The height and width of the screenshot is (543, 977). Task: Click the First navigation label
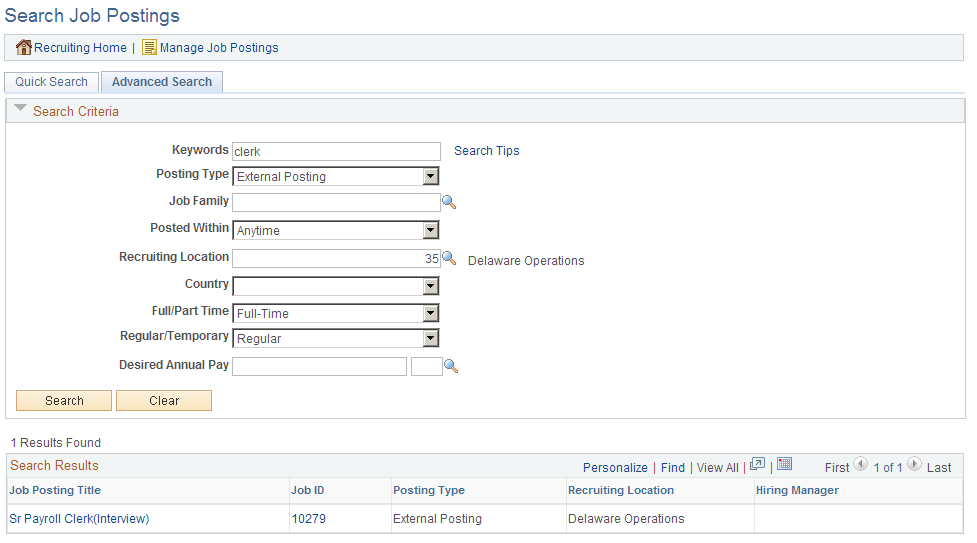click(x=837, y=468)
